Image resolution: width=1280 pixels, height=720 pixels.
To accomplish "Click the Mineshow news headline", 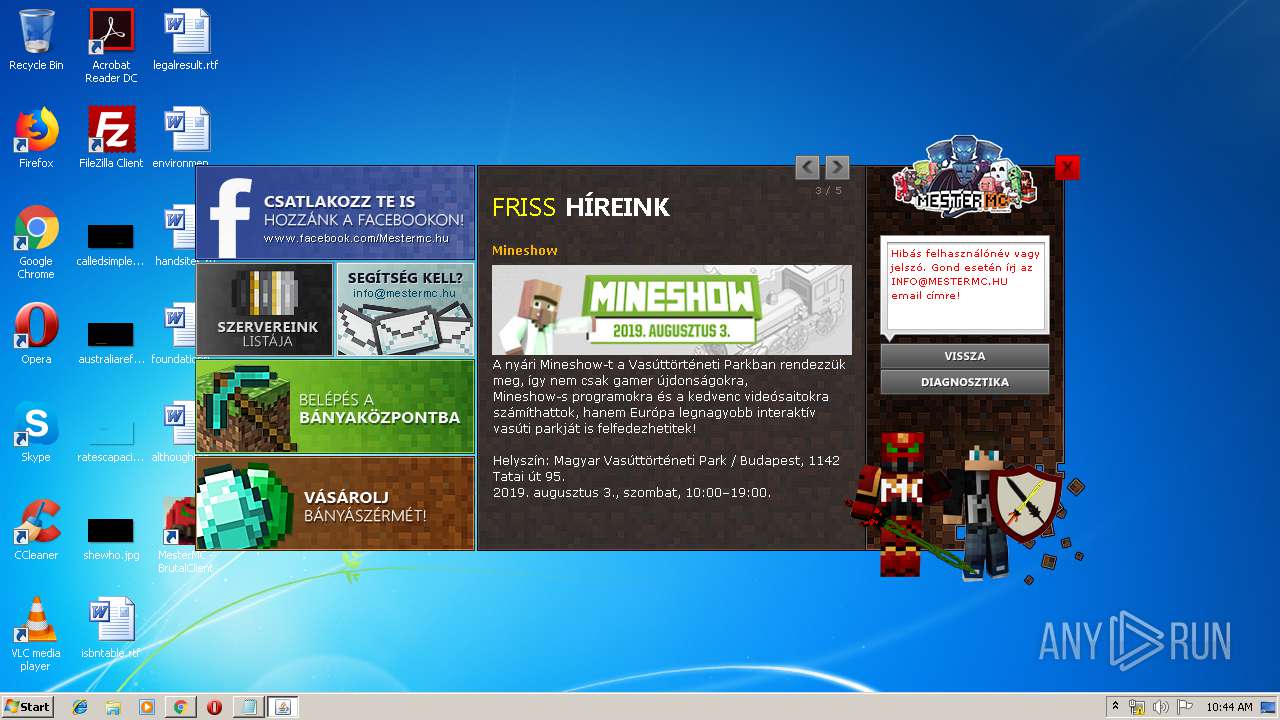I will click(x=525, y=250).
